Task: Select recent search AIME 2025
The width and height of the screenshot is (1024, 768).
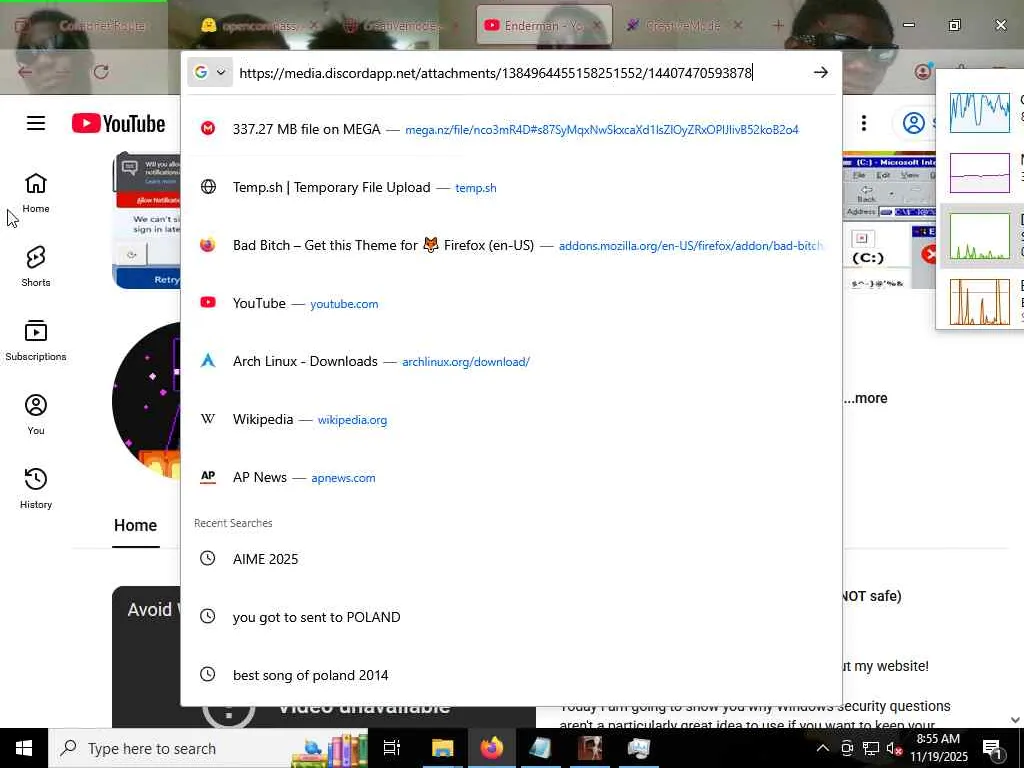Action: point(511,559)
